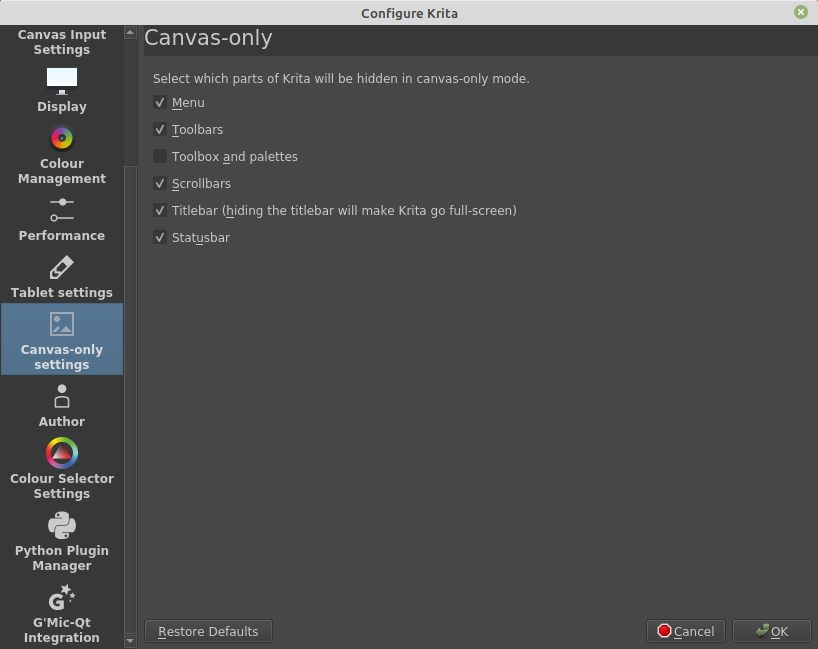This screenshot has height=649, width=818.
Task: Click Restore Defaults button
Action: point(208,631)
